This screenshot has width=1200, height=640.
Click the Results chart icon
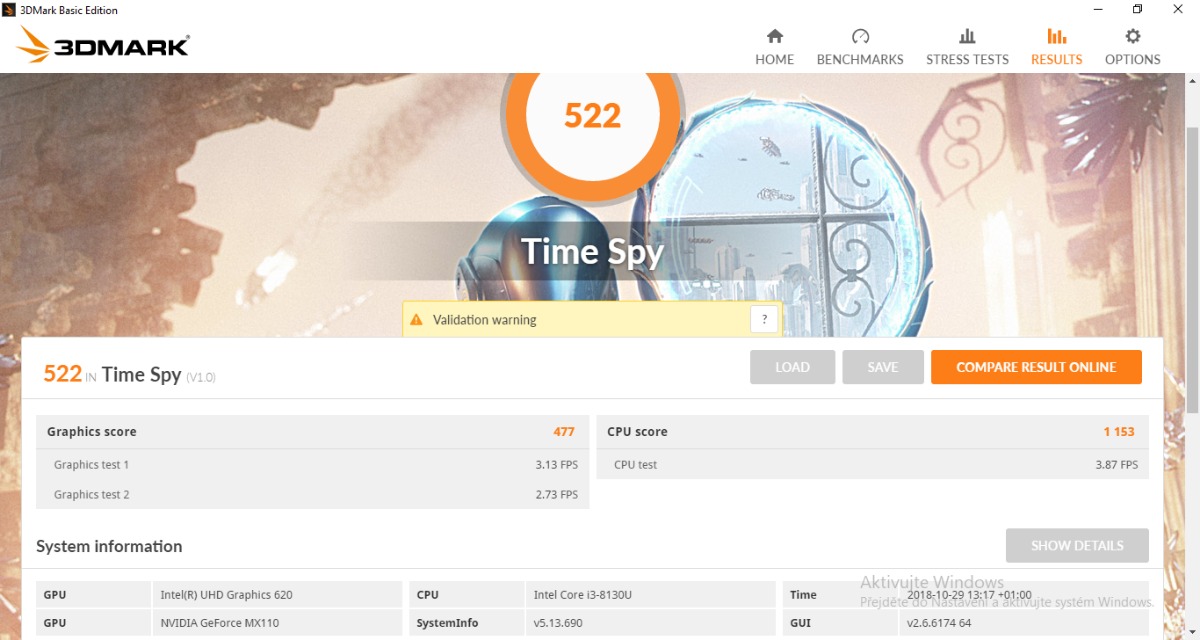point(1056,37)
